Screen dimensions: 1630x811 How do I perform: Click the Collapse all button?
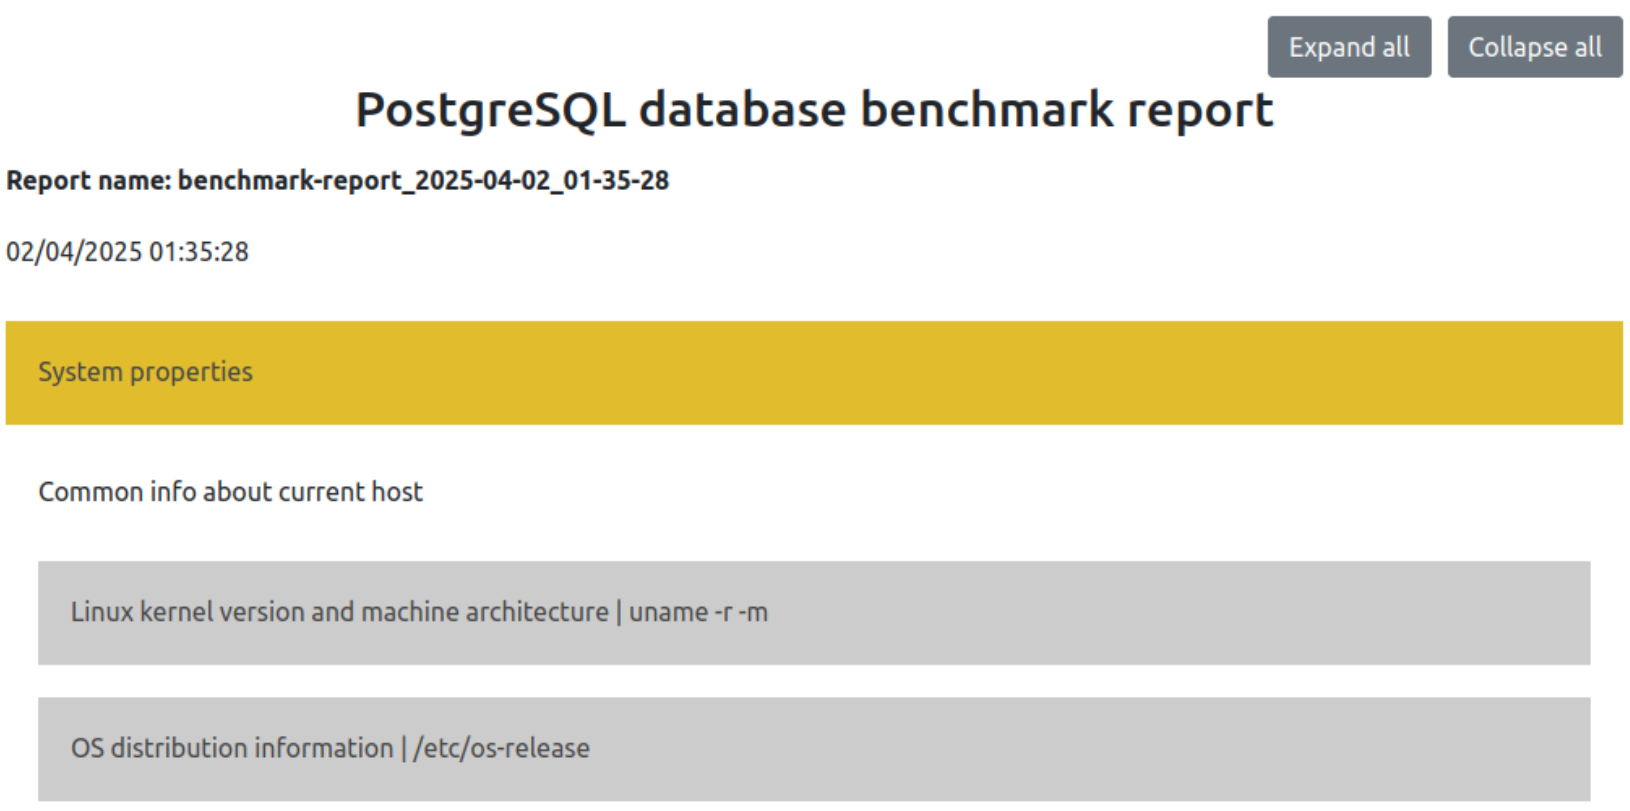(x=1535, y=47)
